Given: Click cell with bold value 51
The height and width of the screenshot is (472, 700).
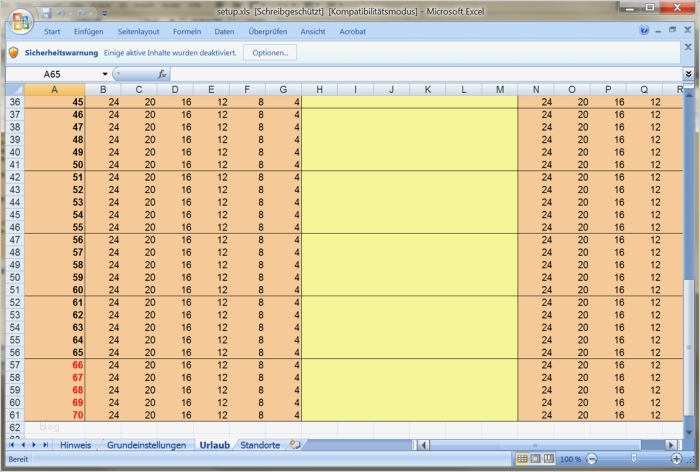Looking at the screenshot, I should pos(54,177).
